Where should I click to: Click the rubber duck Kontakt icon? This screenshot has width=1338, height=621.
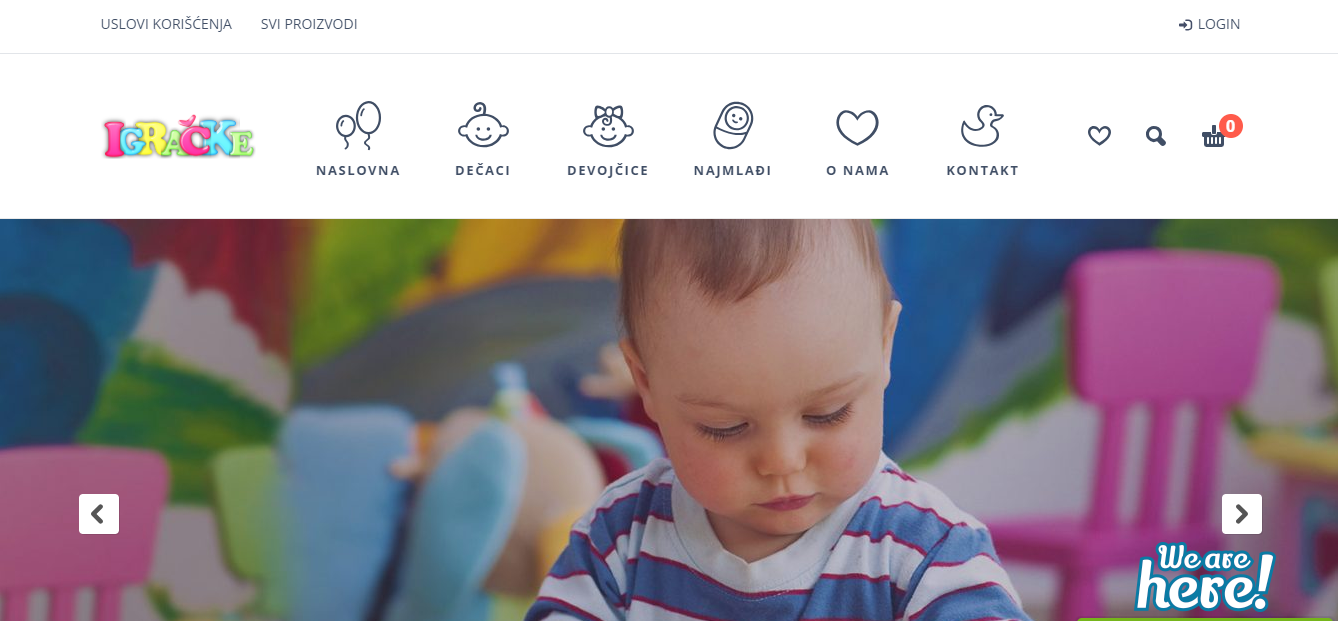coord(982,126)
